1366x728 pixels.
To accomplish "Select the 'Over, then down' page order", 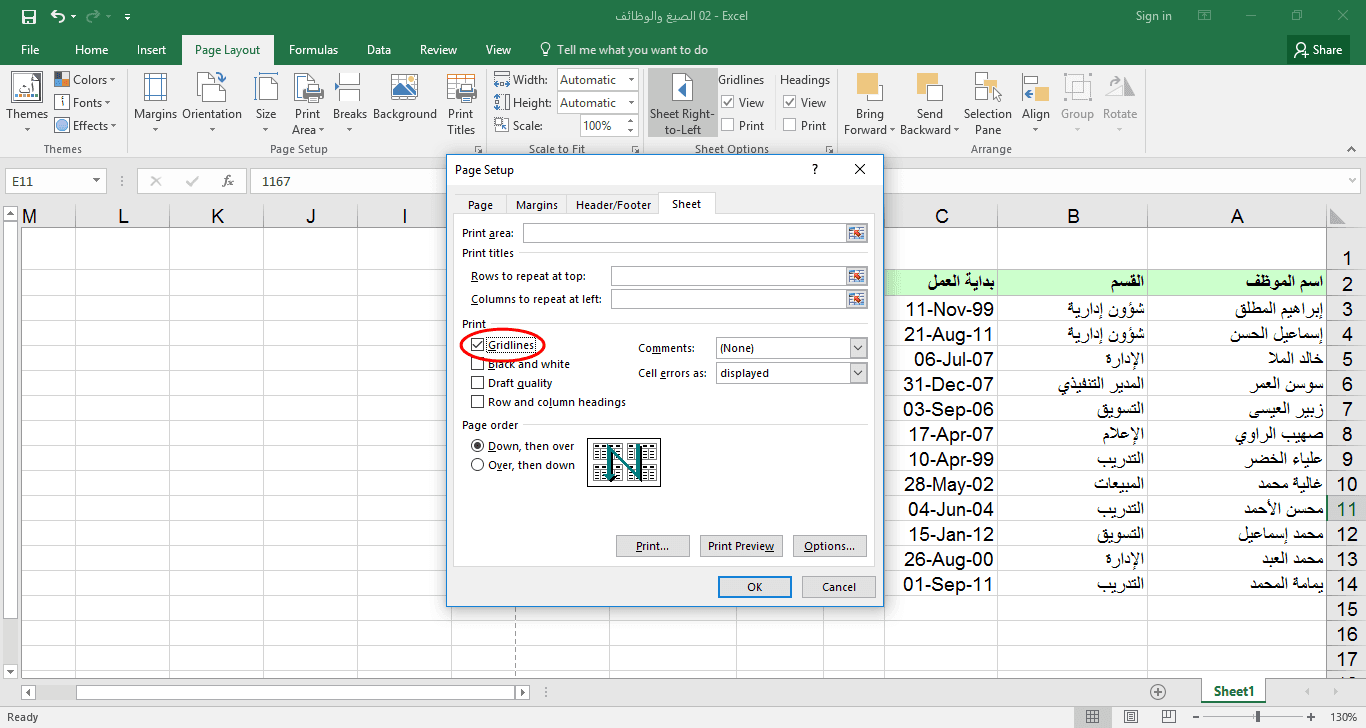I will [477, 465].
